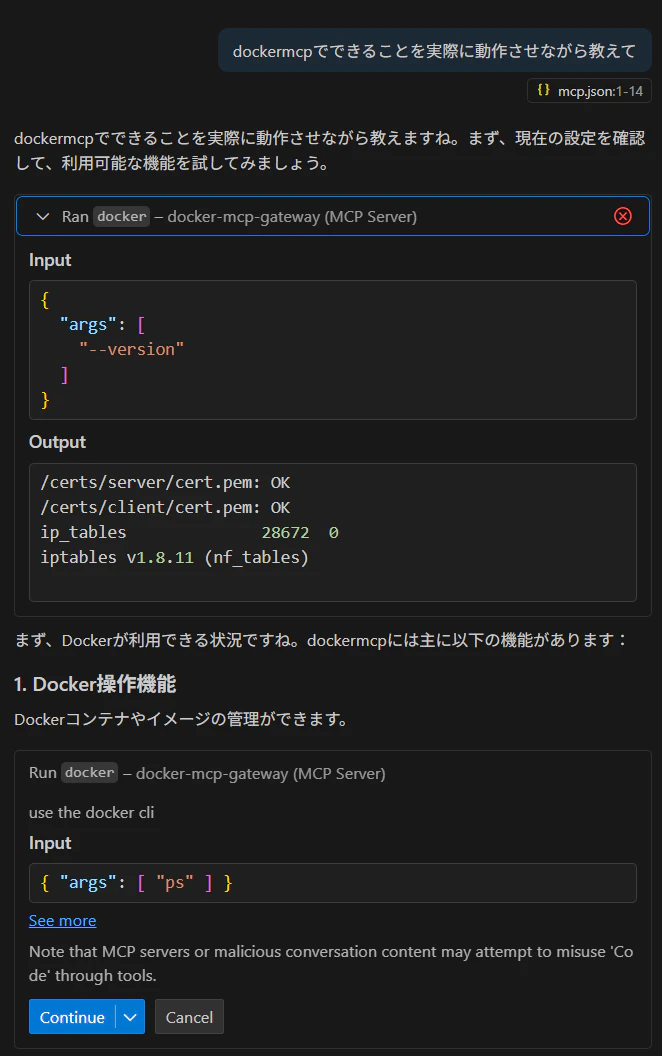The width and height of the screenshot is (662, 1056).
Task: Click the Cancel button
Action: (x=189, y=1017)
